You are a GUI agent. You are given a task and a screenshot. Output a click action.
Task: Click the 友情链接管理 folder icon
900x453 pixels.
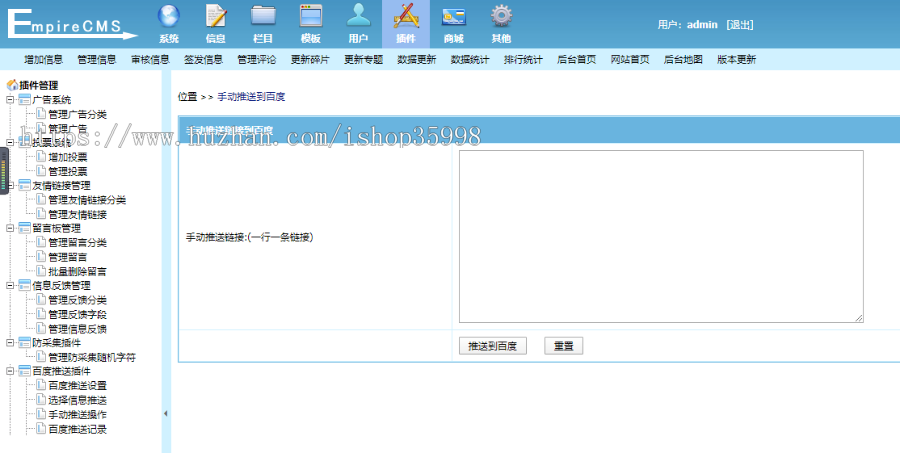coord(24,185)
